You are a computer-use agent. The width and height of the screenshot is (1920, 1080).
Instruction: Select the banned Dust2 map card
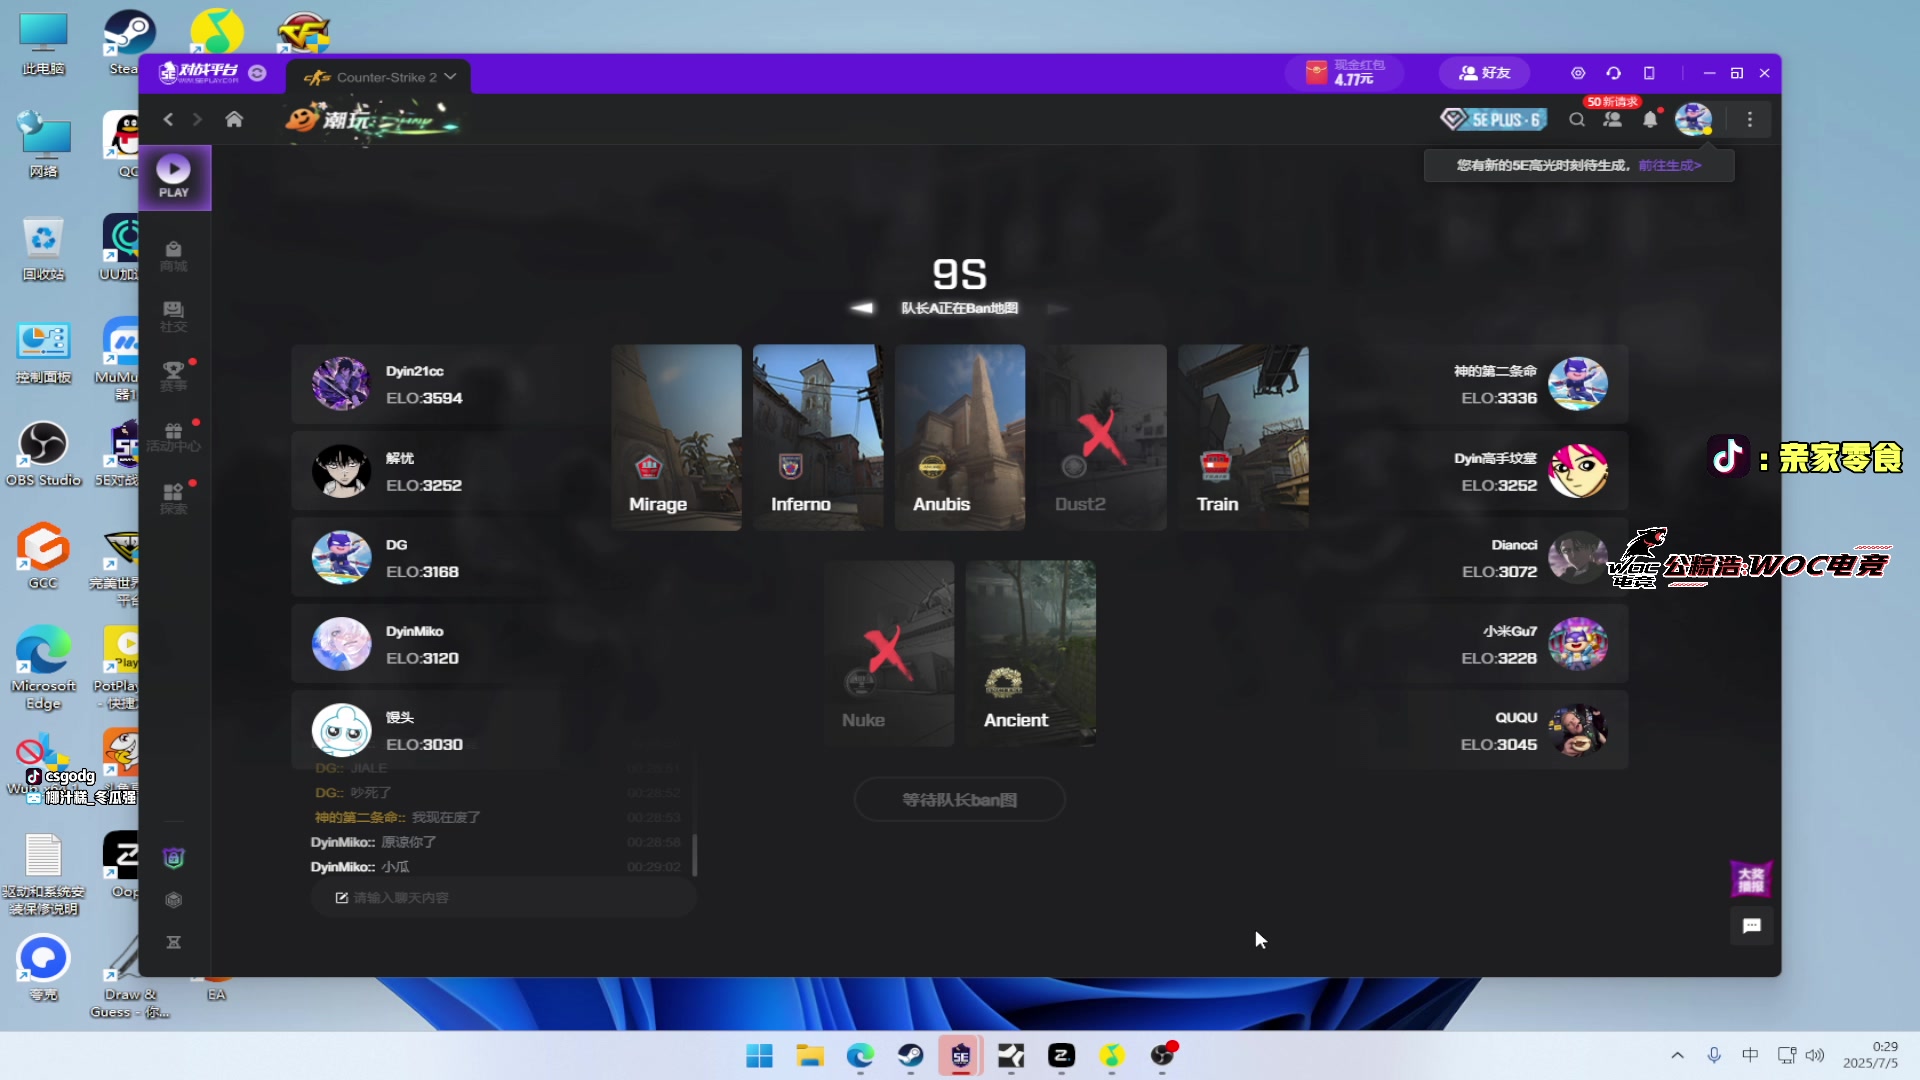coord(1101,437)
